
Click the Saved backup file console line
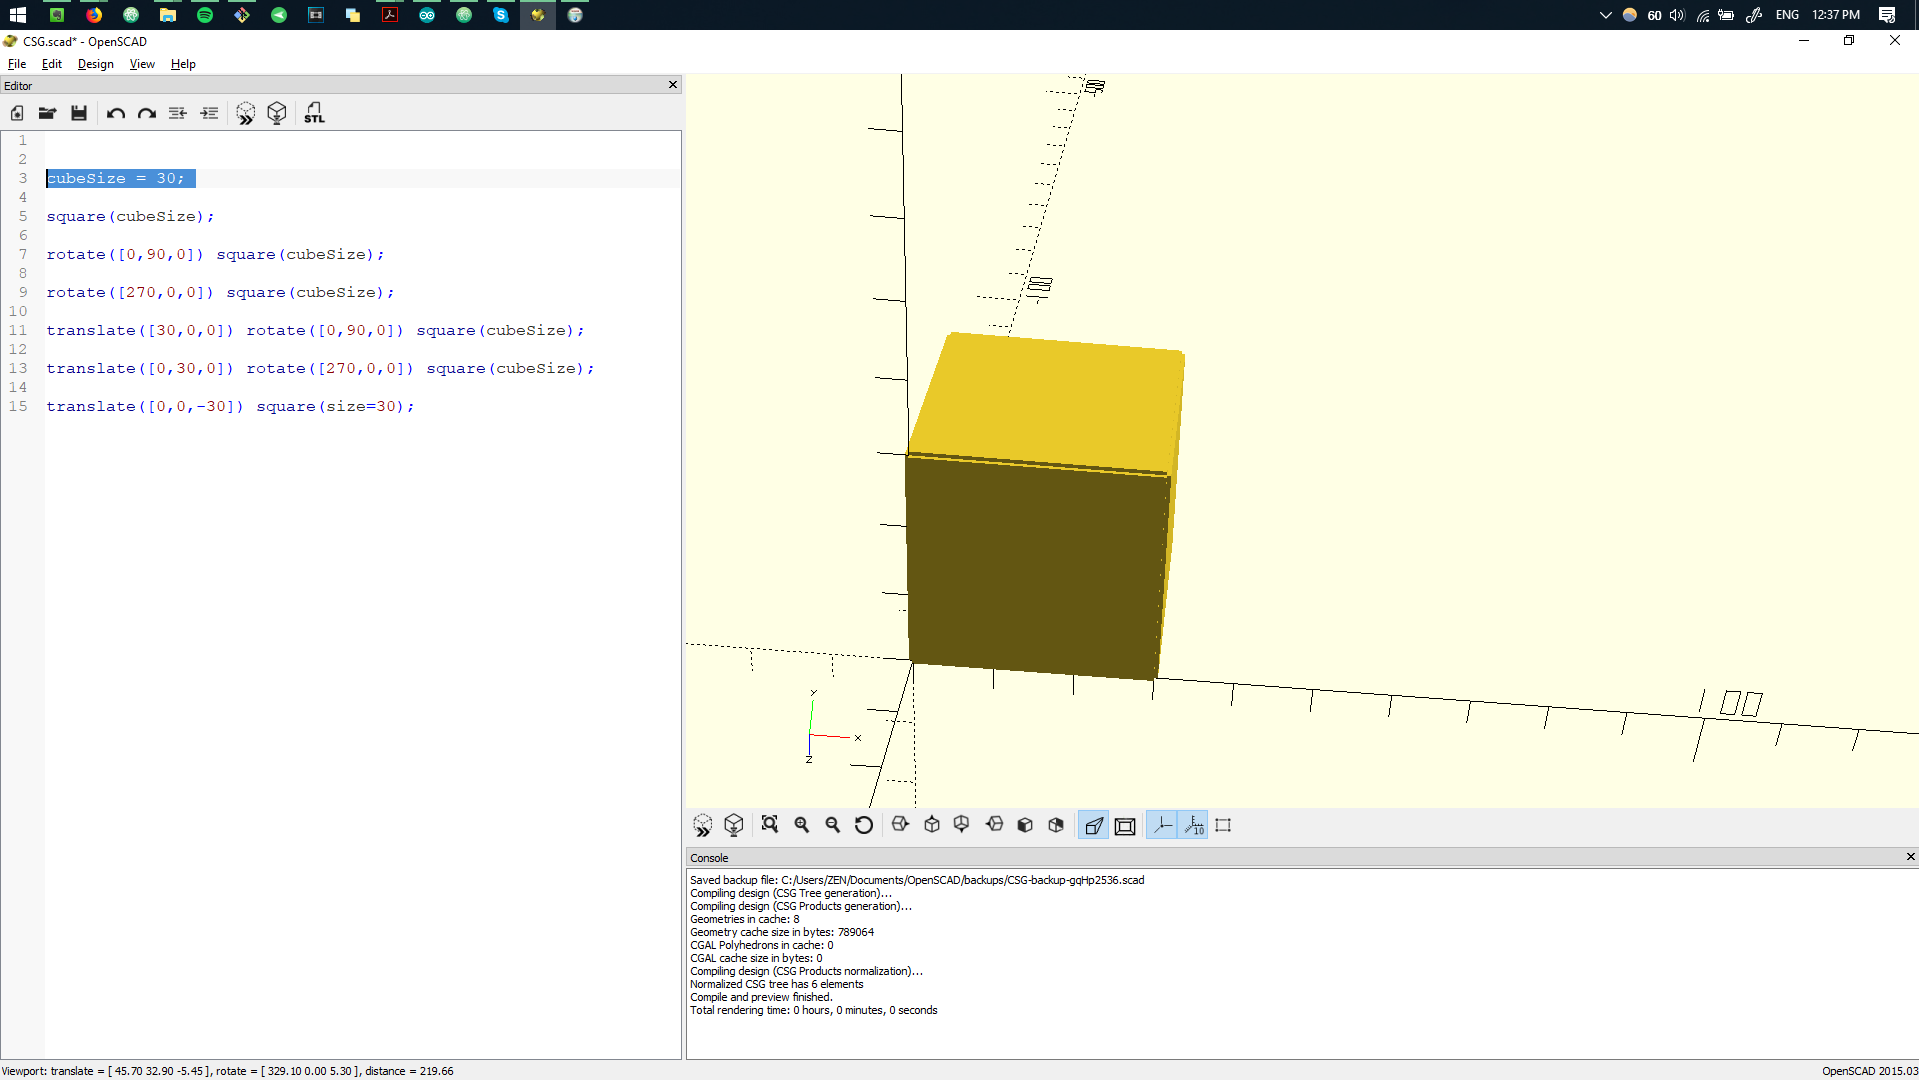pos(917,880)
